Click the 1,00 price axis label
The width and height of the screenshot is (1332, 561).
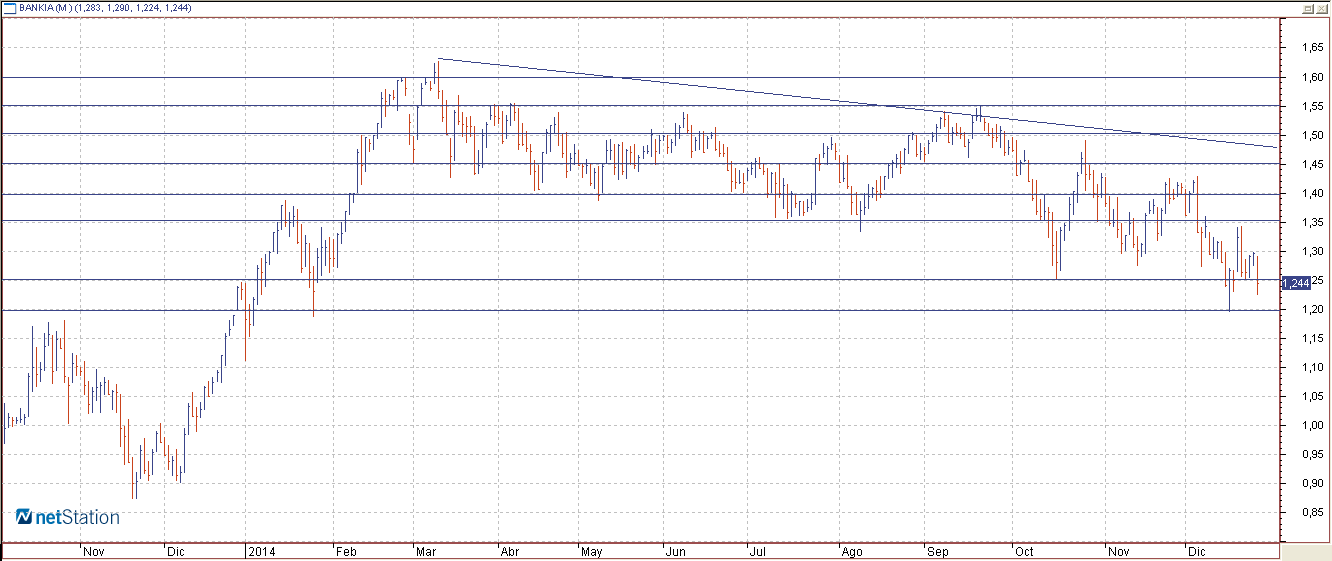click(1313, 425)
